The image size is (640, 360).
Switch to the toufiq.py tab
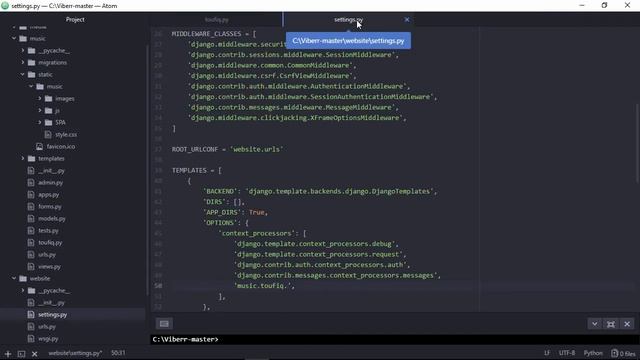pos(216,20)
